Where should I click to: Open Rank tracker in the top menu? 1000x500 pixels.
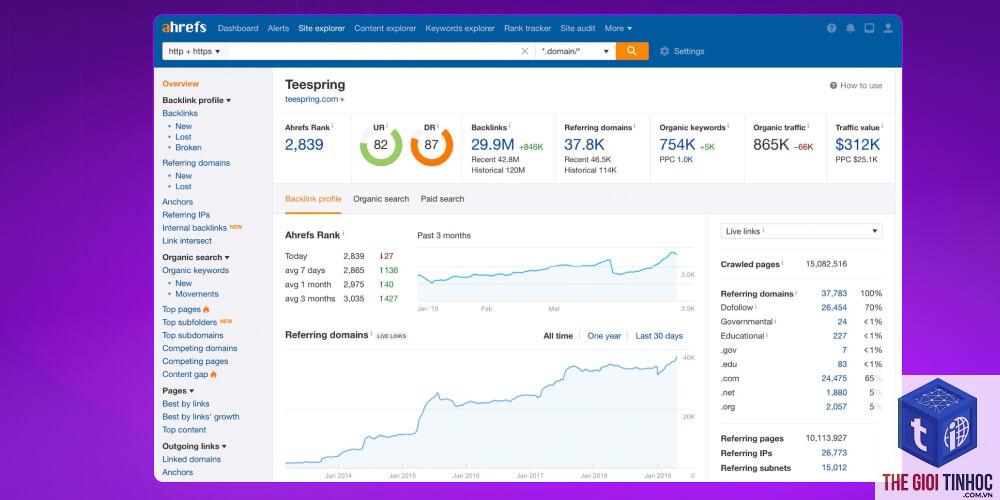click(527, 28)
